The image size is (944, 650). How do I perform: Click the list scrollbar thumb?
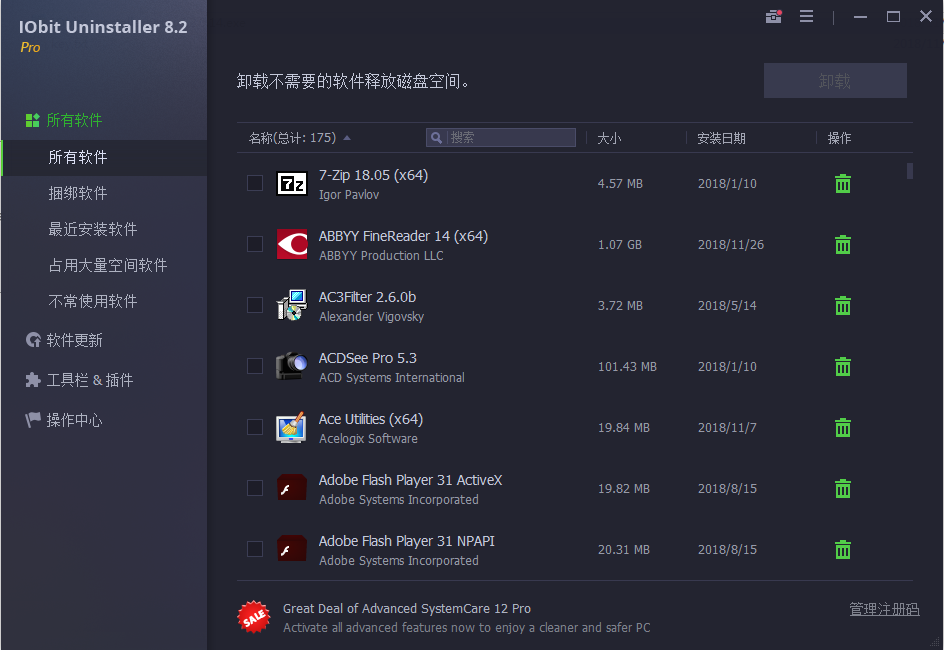click(910, 171)
